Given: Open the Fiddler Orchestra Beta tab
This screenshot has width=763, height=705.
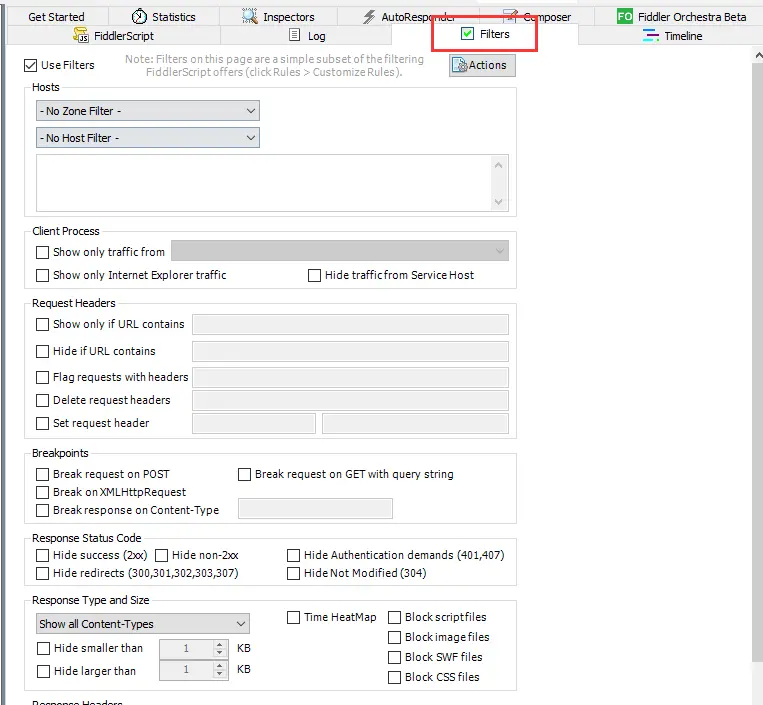Looking at the screenshot, I should [681, 17].
